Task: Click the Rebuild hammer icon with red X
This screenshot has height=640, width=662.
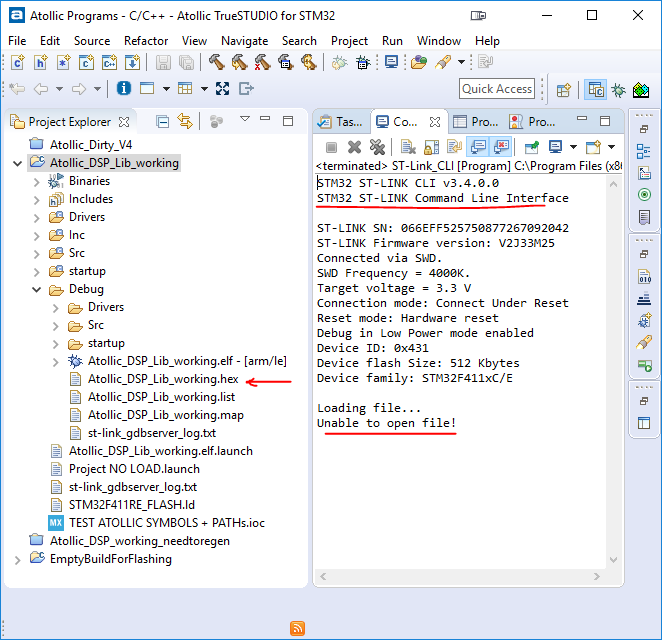Action: pyautogui.click(x=262, y=62)
